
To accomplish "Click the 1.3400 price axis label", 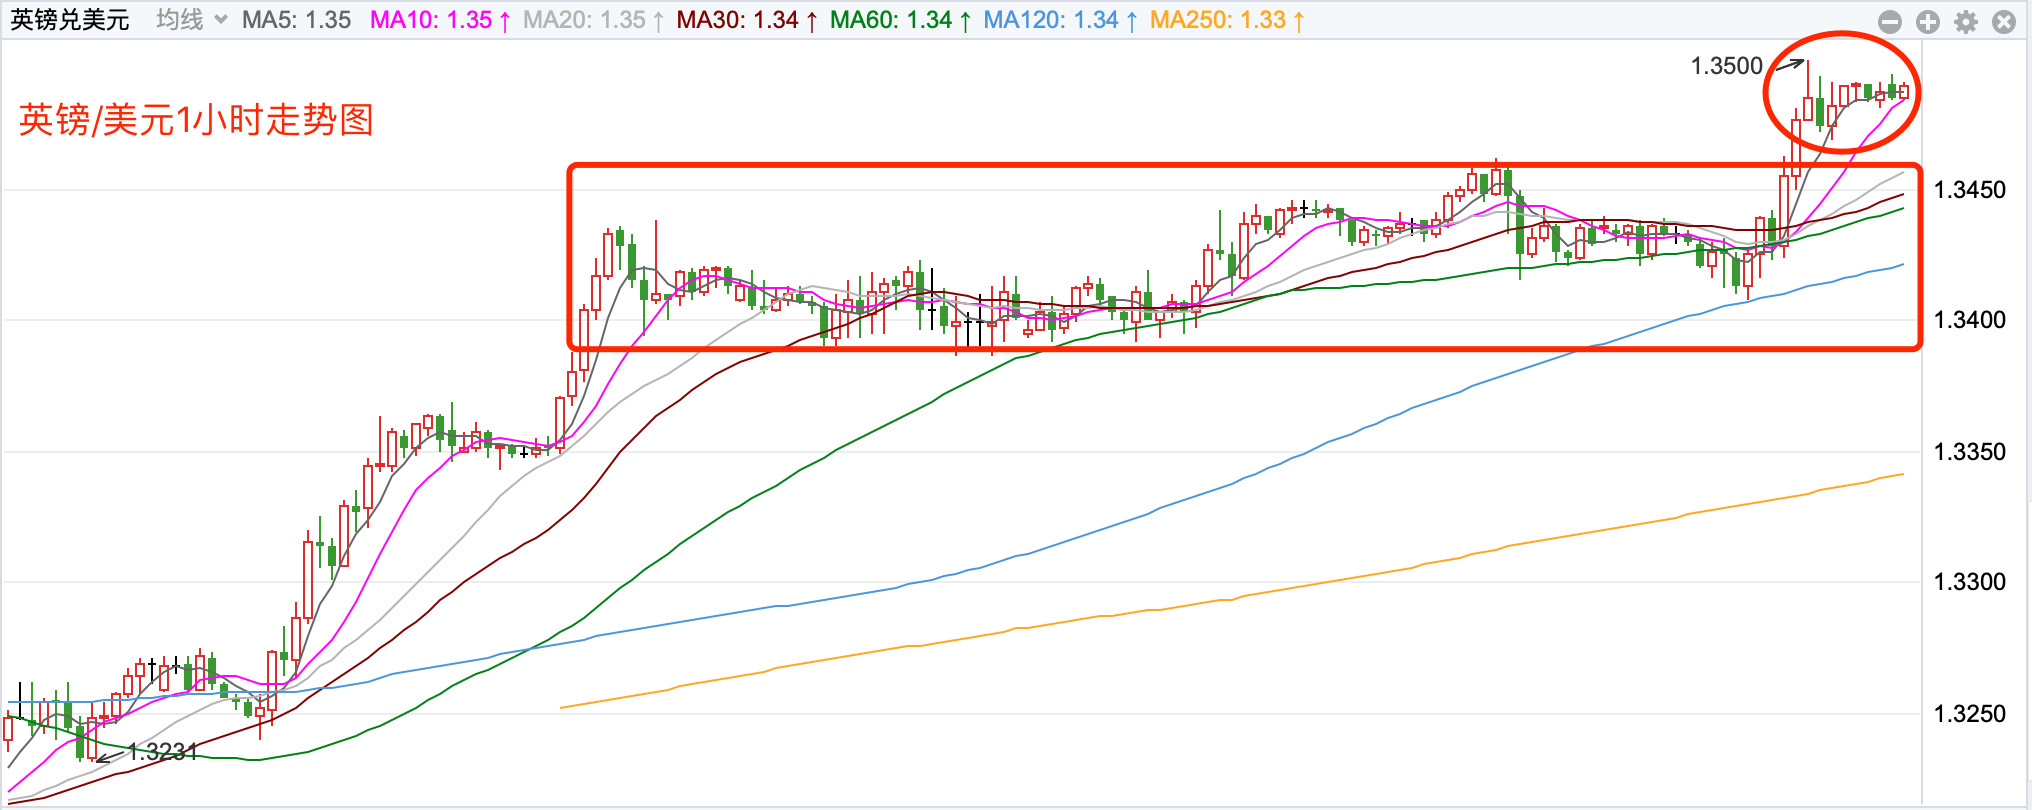I will (1970, 320).
